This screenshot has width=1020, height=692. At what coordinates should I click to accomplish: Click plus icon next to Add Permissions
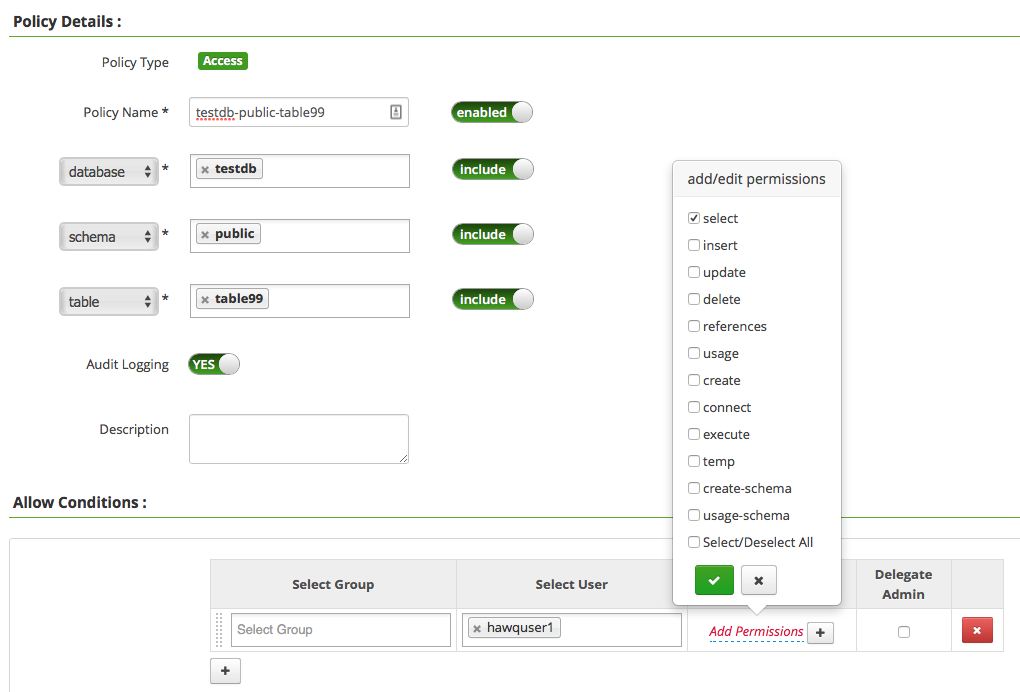[x=820, y=632]
